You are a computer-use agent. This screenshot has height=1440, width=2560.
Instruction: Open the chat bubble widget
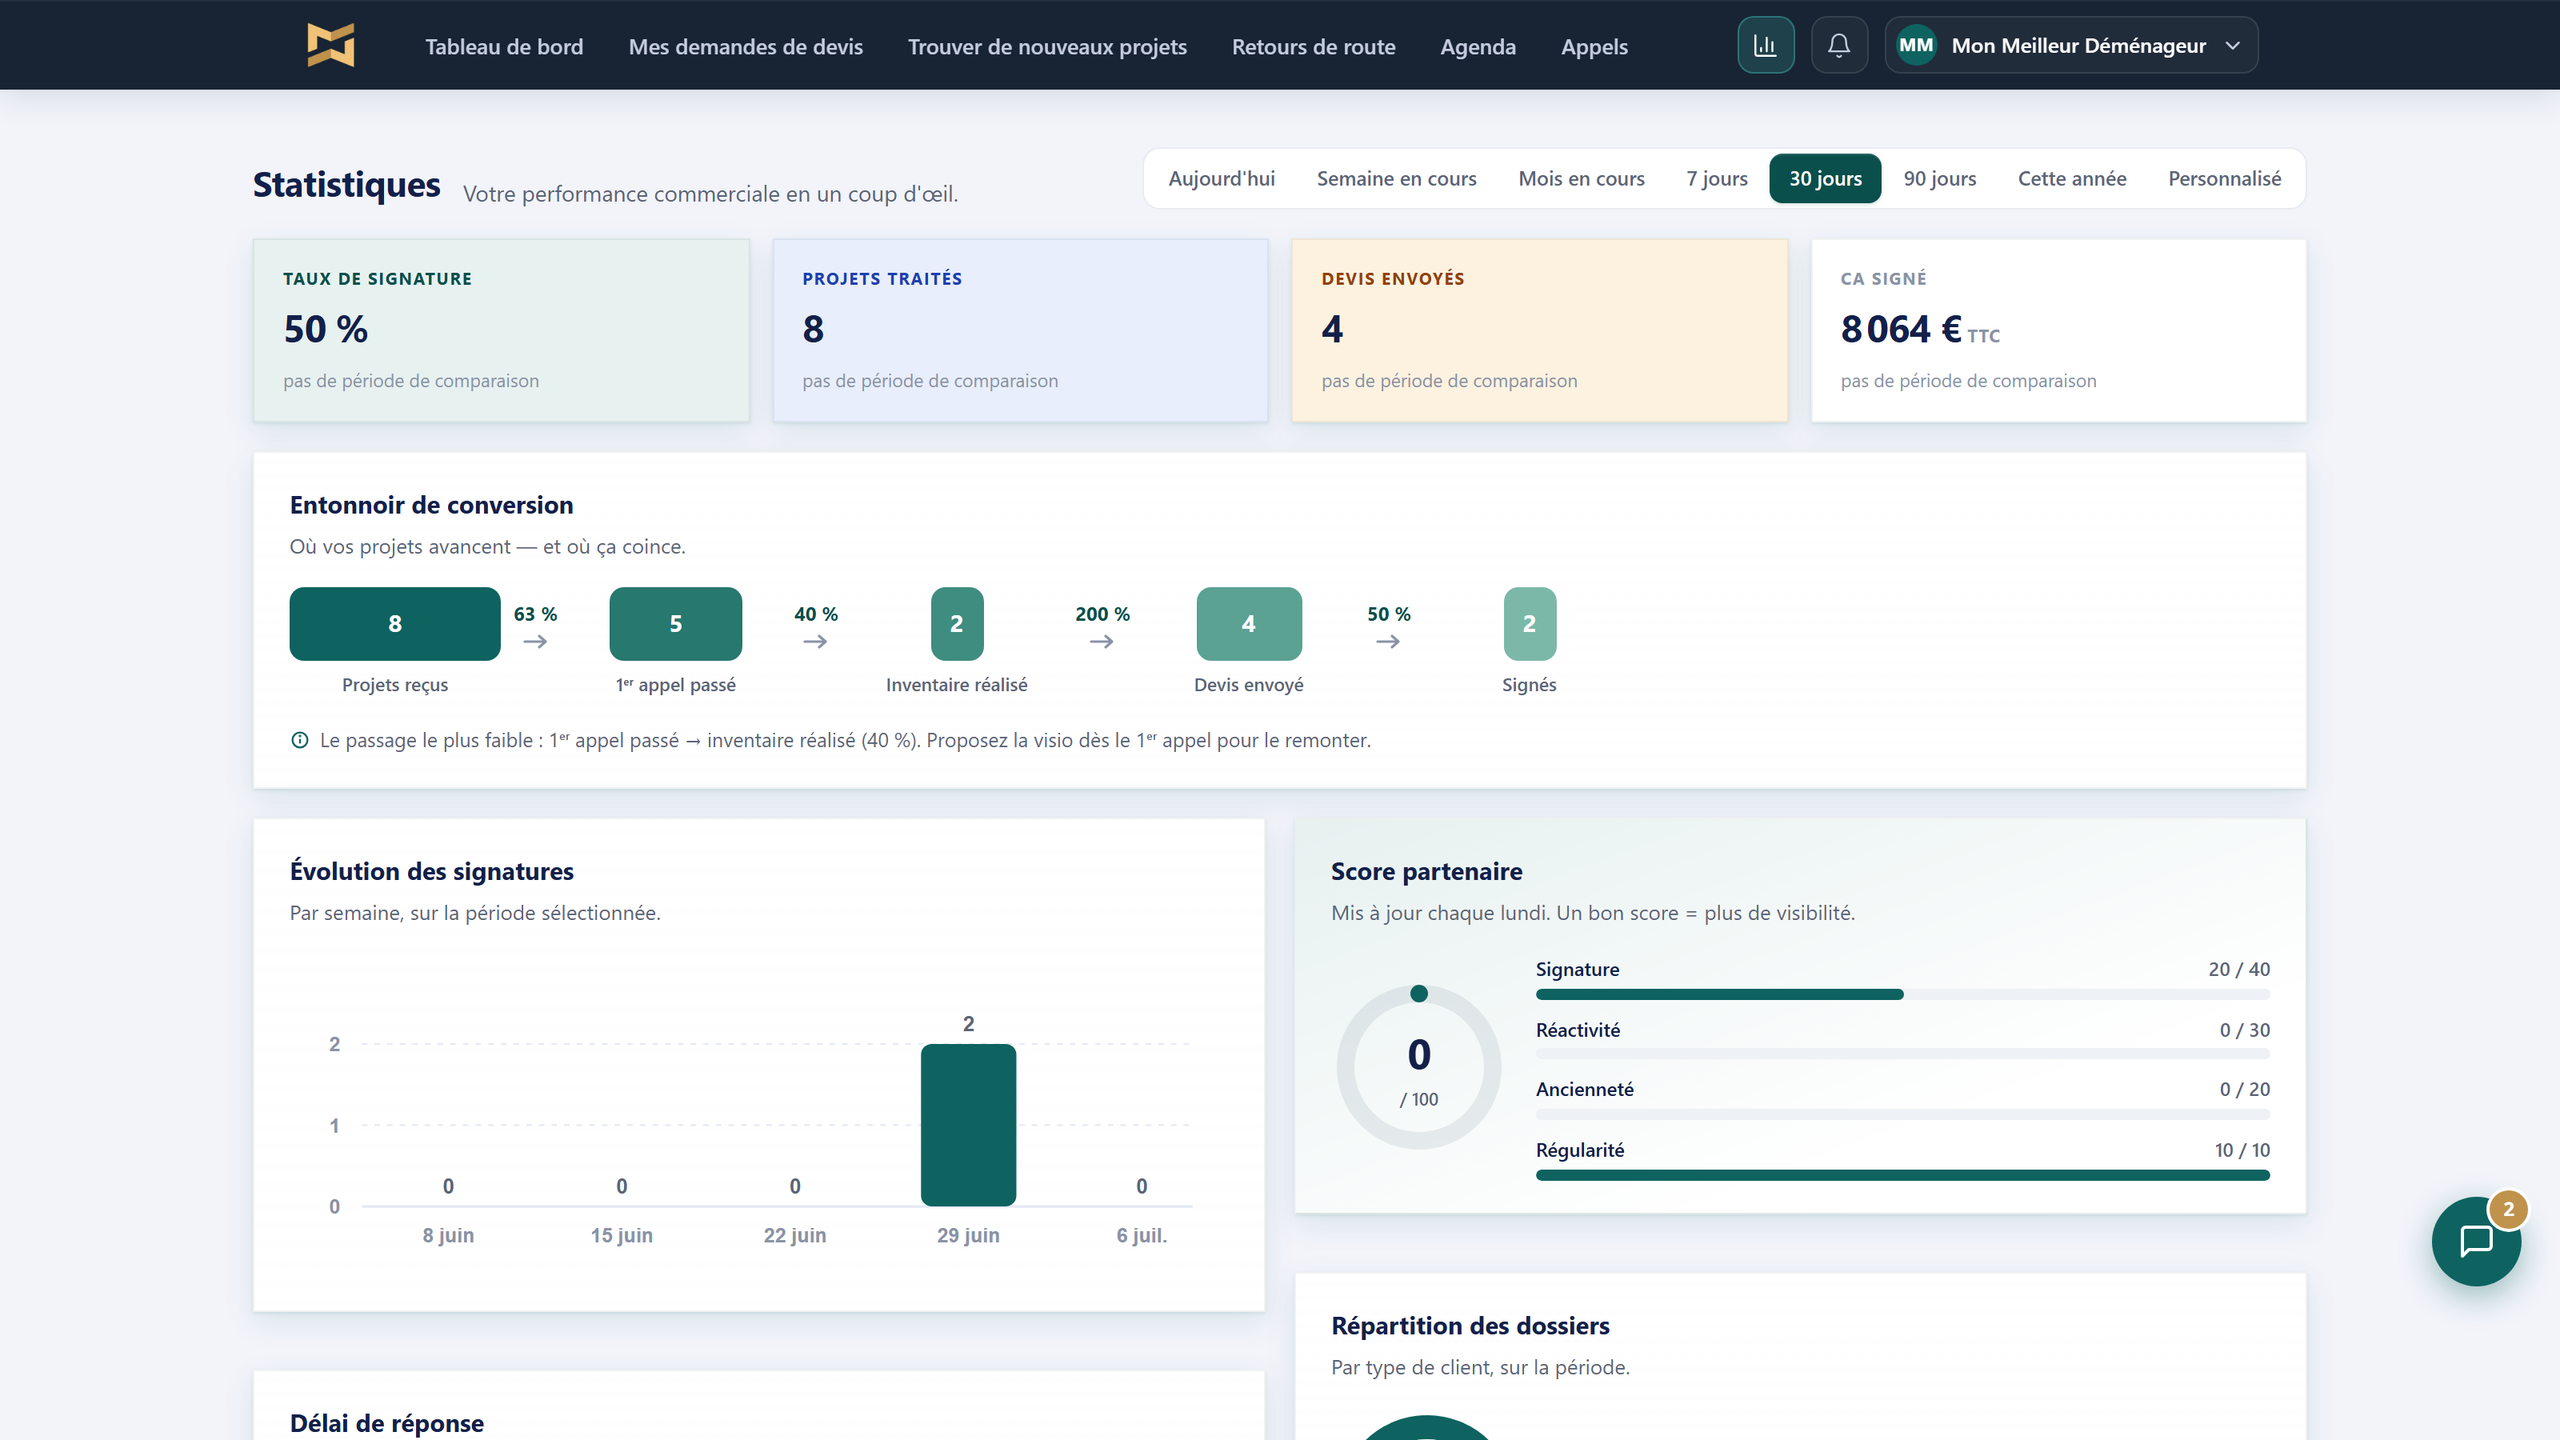(2476, 1241)
